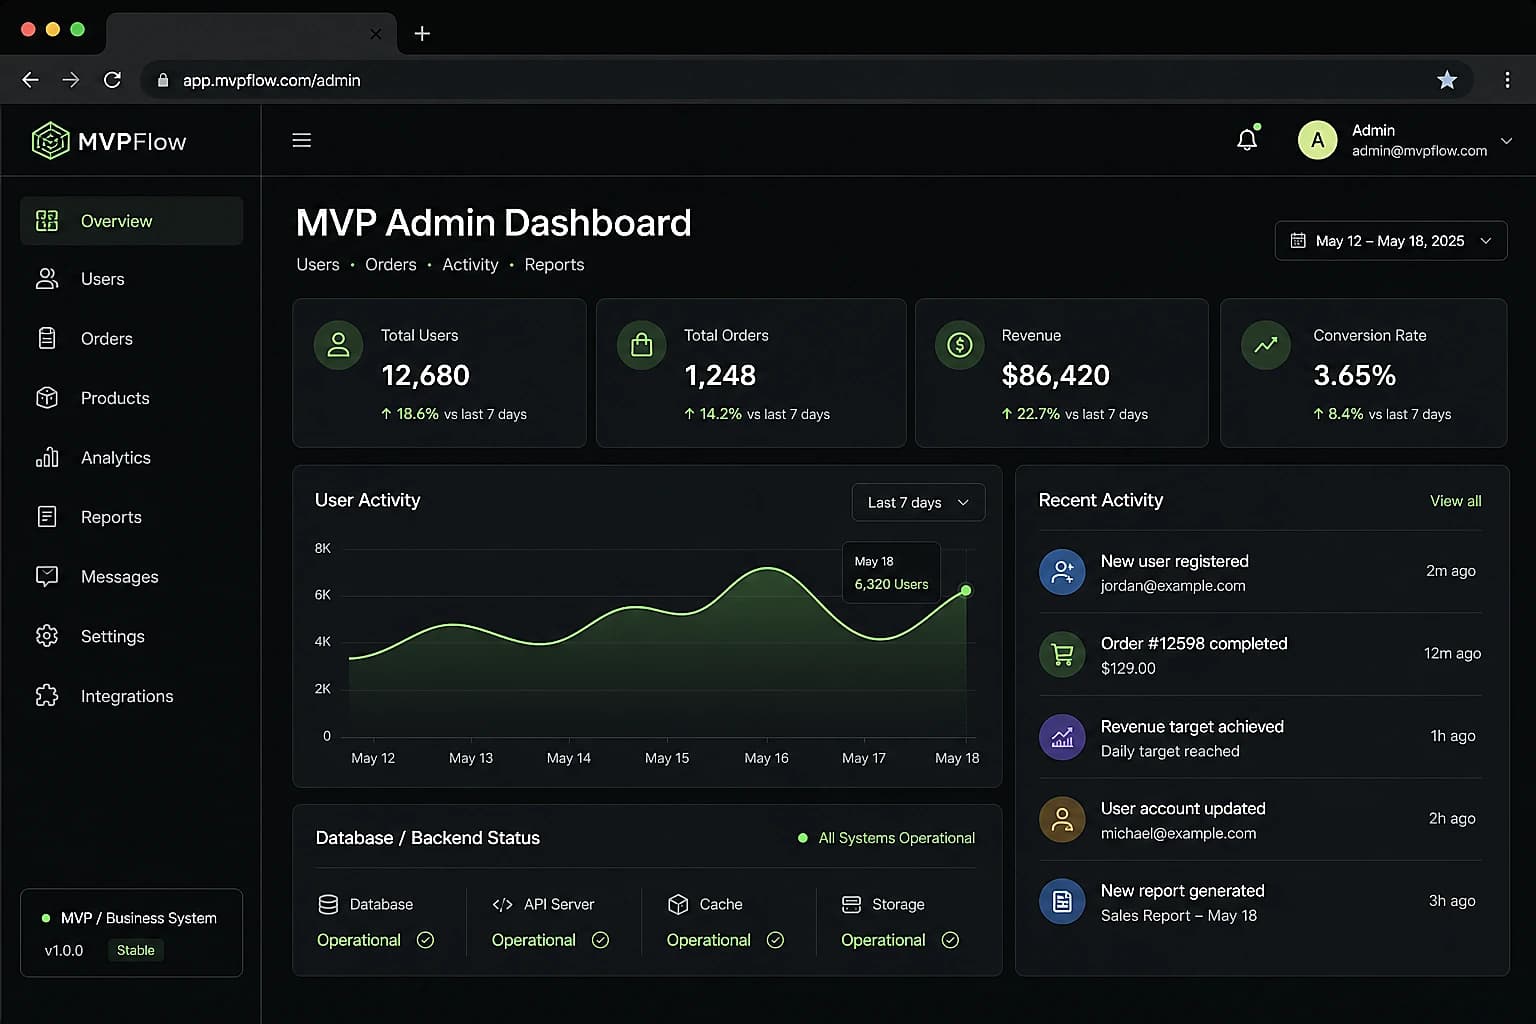Go back using the browser back arrow
This screenshot has width=1536, height=1024.
30,80
